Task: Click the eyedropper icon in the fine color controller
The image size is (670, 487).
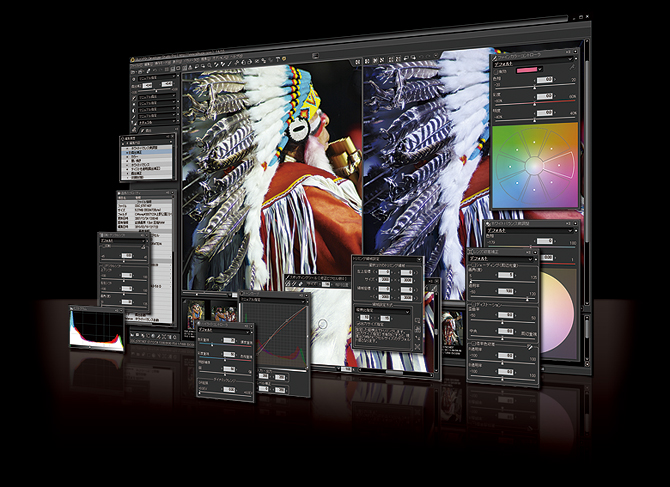Action: (x=572, y=67)
